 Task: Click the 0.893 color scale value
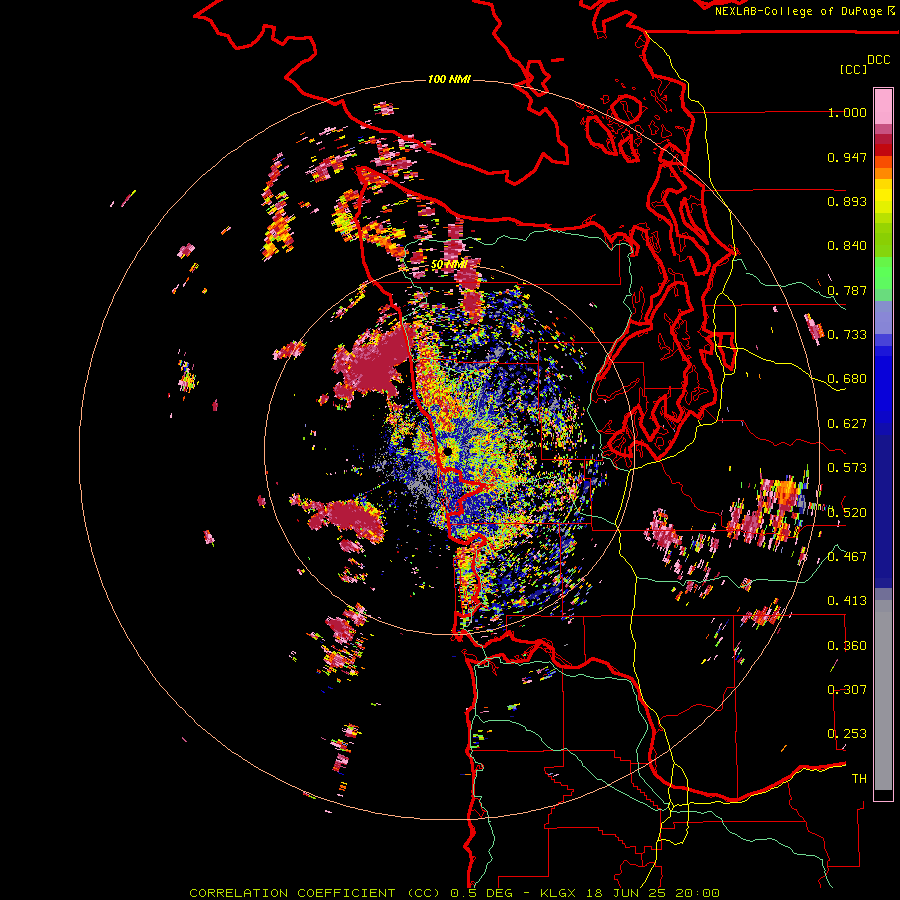[847, 201]
